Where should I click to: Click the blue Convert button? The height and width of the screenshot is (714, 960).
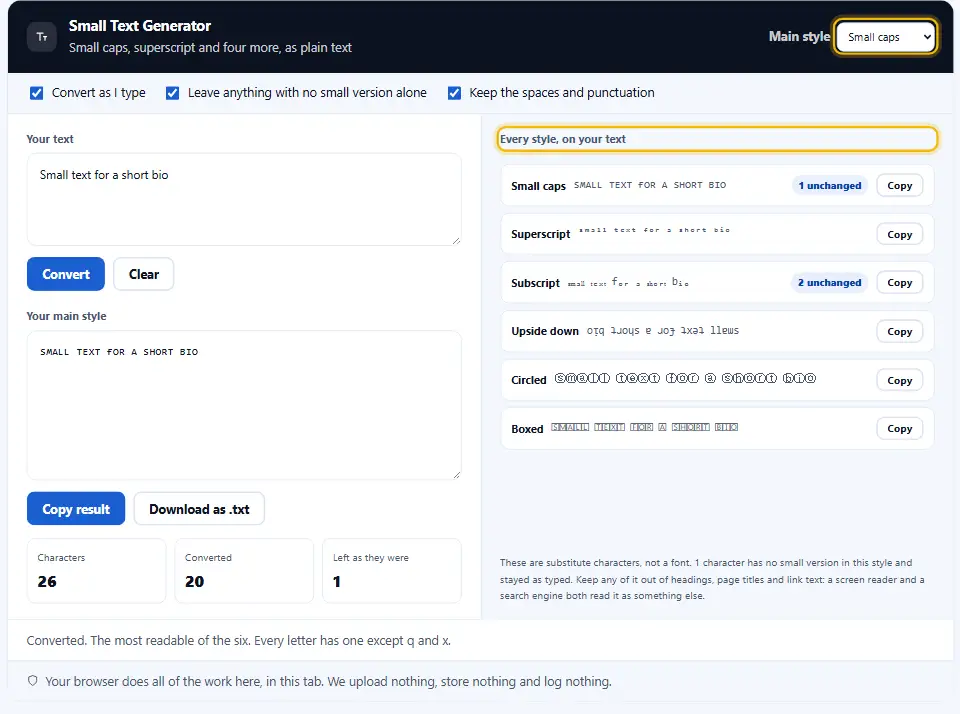coord(66,274)
